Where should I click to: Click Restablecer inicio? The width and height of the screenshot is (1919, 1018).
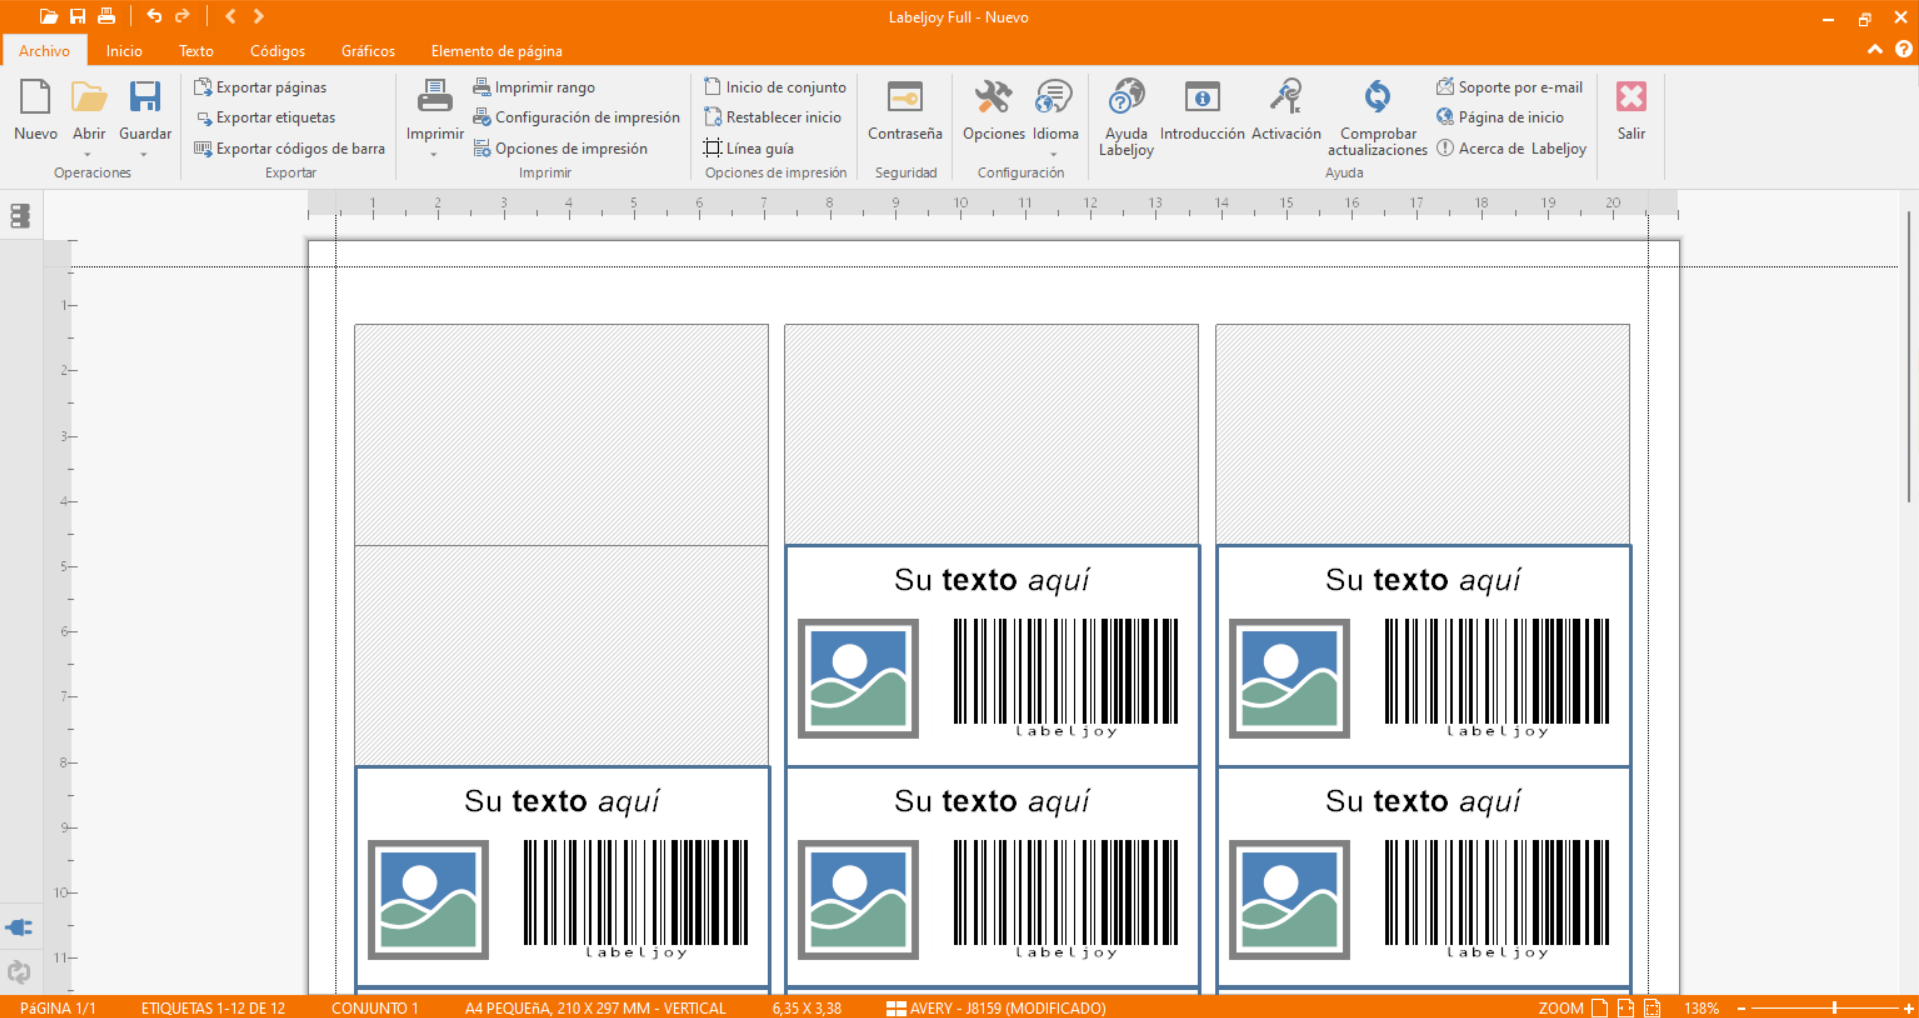[x=772, y=117]
